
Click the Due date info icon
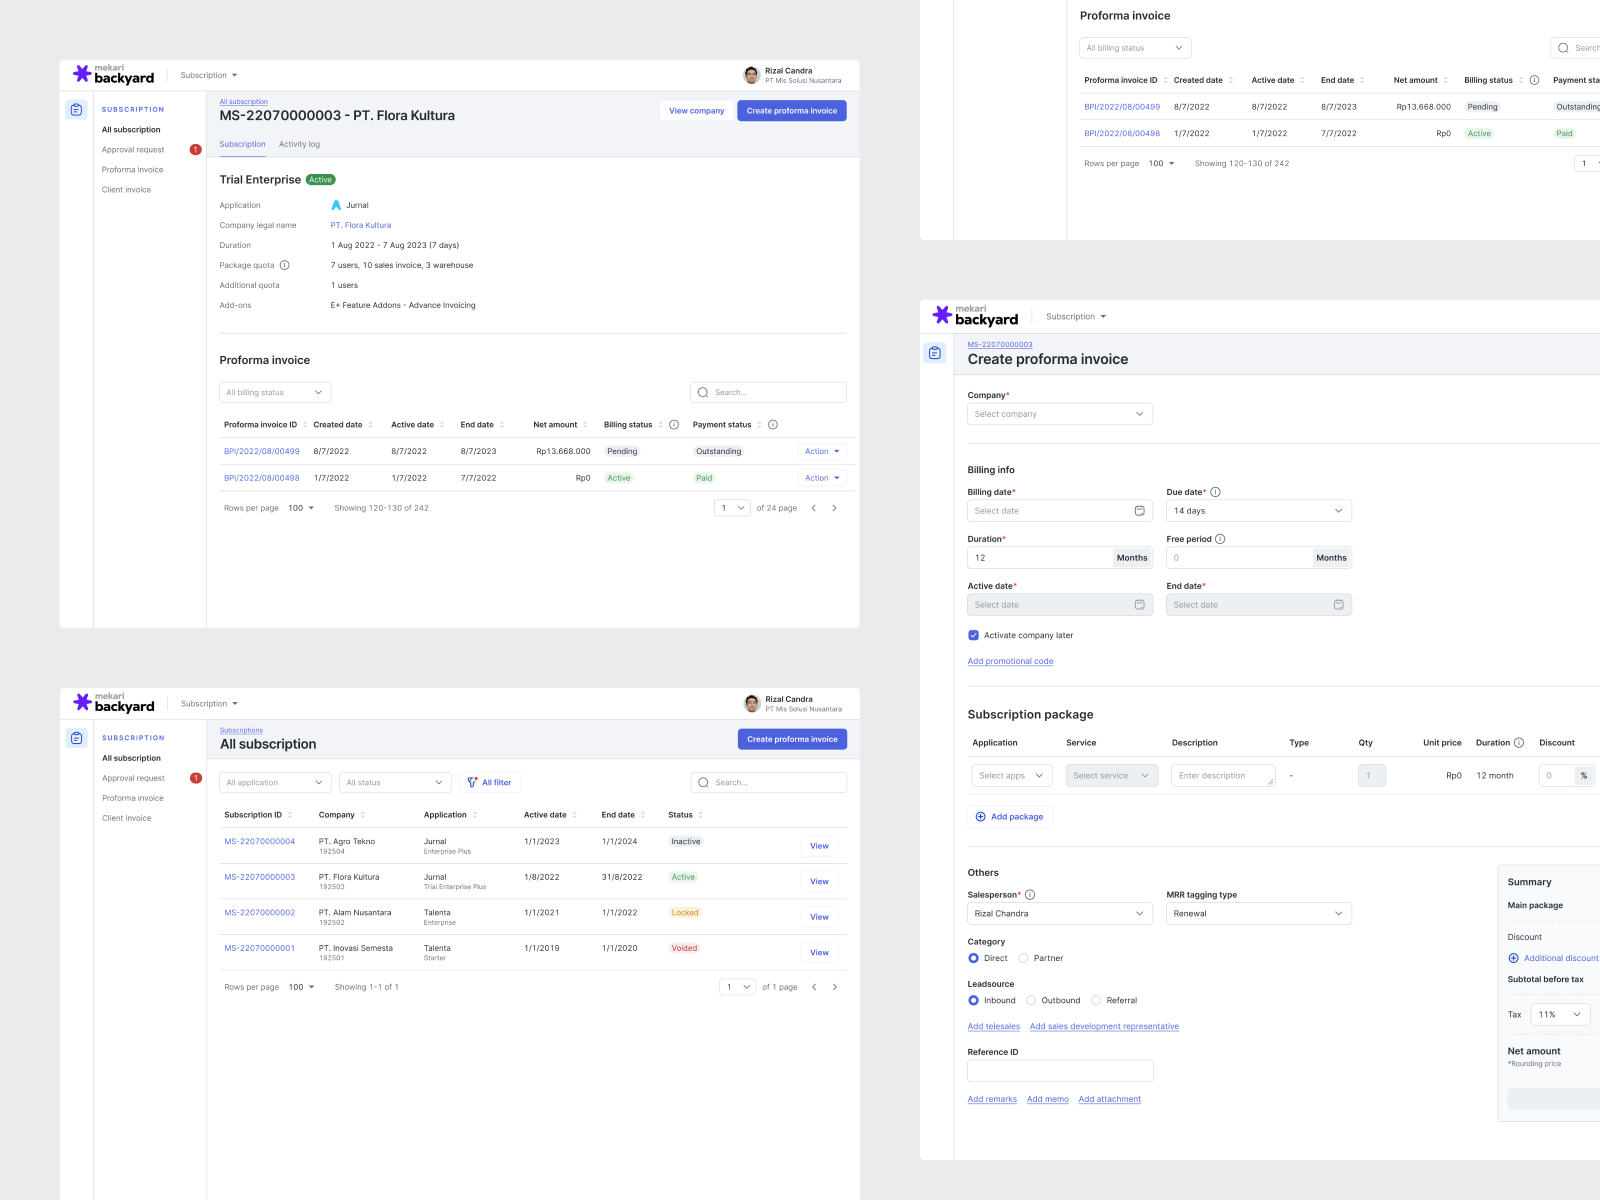(1216, 492)
